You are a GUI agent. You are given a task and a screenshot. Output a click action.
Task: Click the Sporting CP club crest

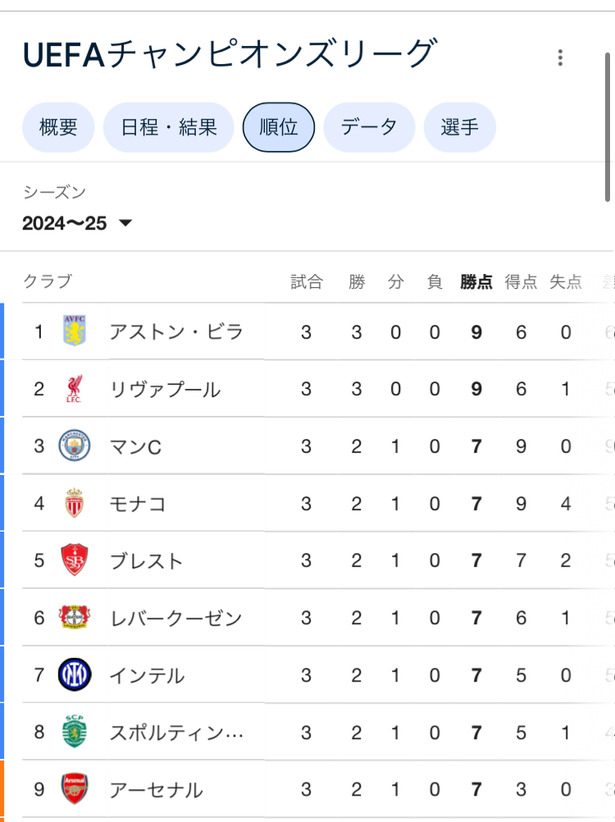click(74, 731)
